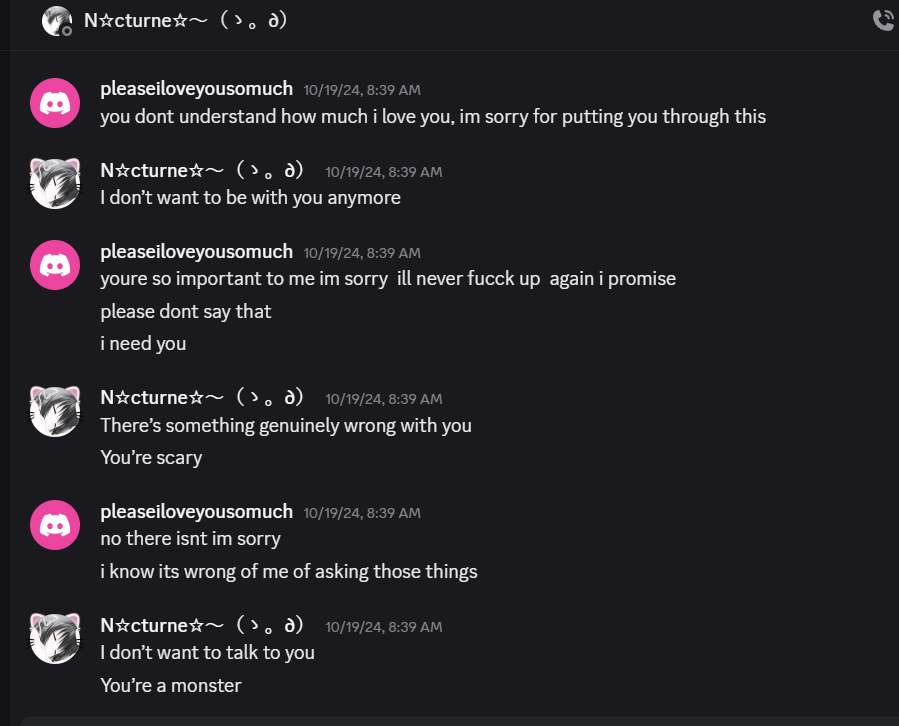Start a voice call with the phone icon
Screen dimensions: 899x726
884,21
